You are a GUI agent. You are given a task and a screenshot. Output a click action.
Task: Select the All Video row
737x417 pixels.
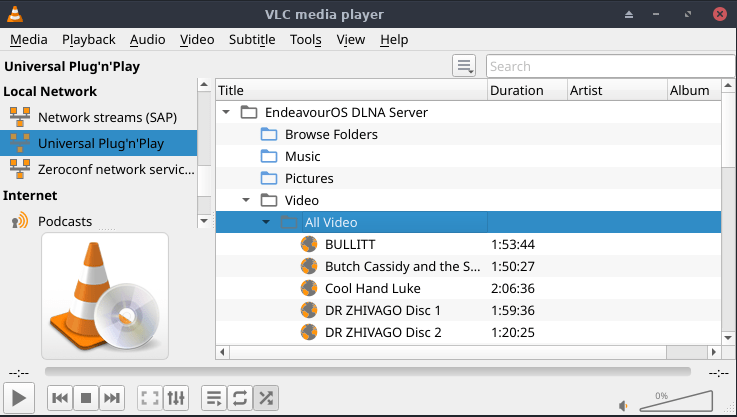coord(468,222)
